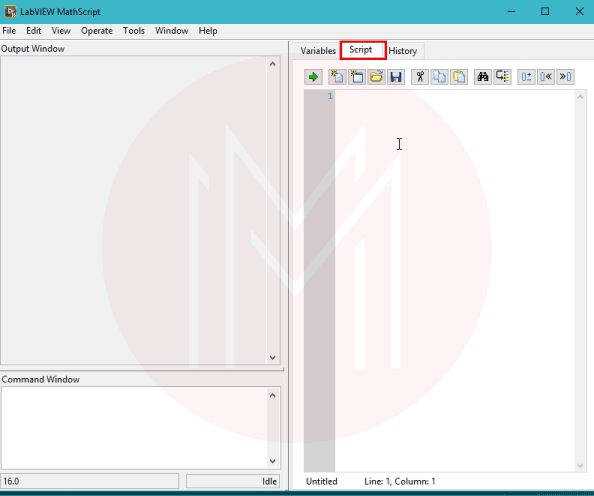Jump to previous bookmark icon
This screenshot has width=594, height=496.
point(546,77)
